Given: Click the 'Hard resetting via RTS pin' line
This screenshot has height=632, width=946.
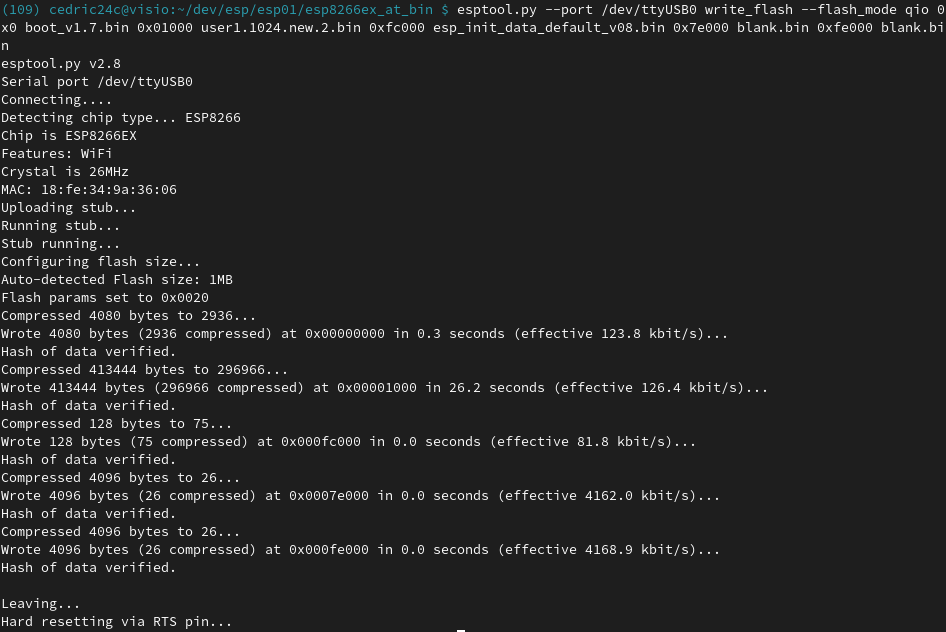Looking at the screenshot, I should tap(116, 622).
